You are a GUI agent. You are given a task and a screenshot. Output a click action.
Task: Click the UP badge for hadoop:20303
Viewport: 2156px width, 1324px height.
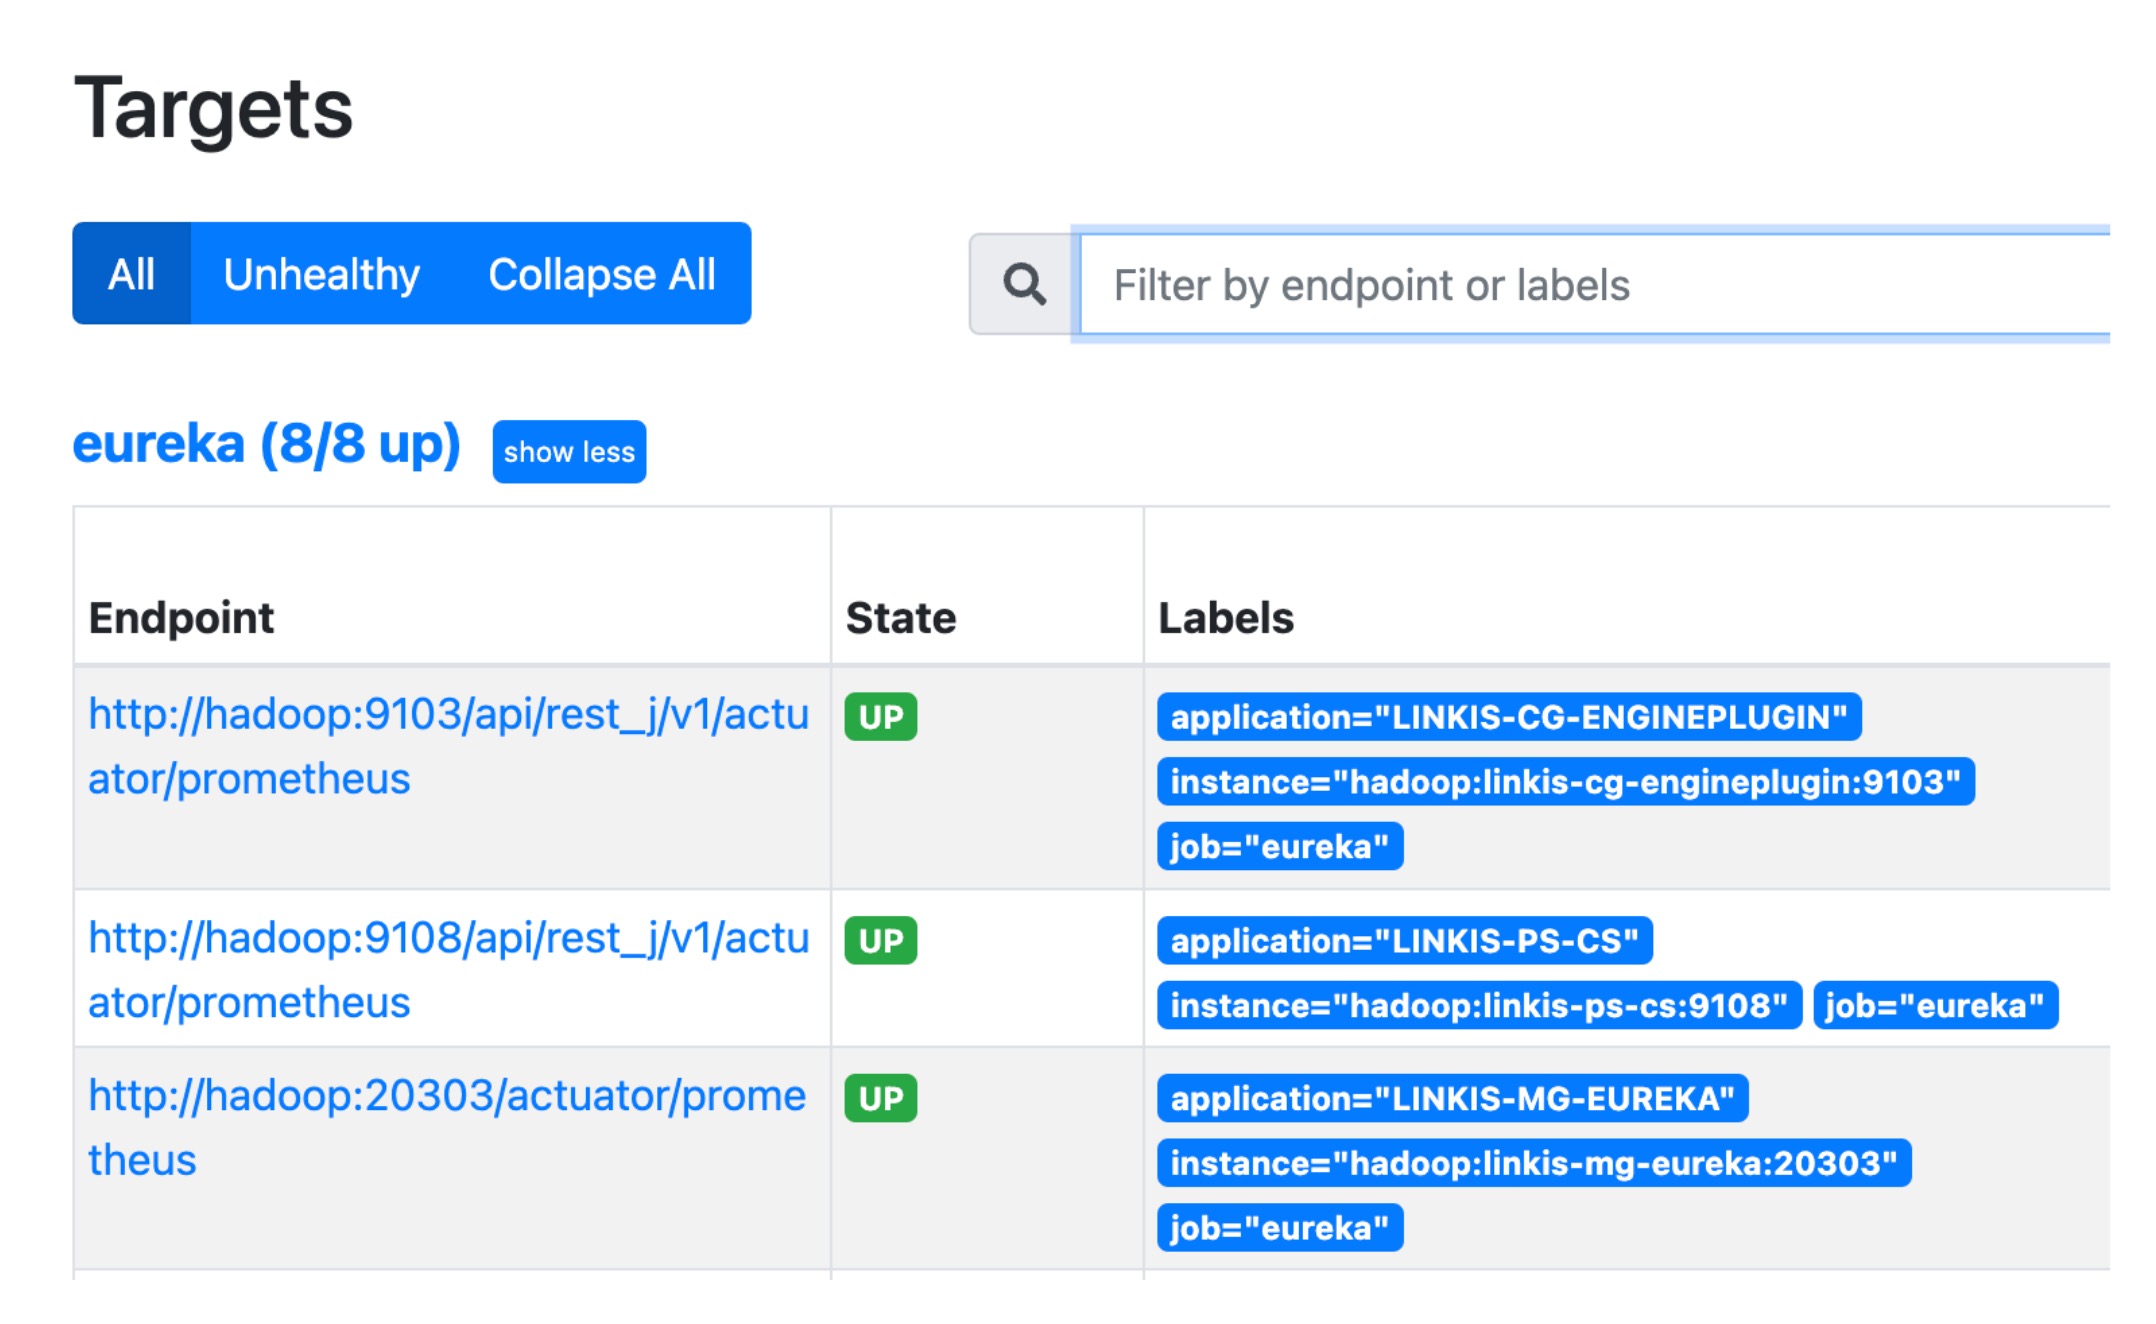point(880,1099)
